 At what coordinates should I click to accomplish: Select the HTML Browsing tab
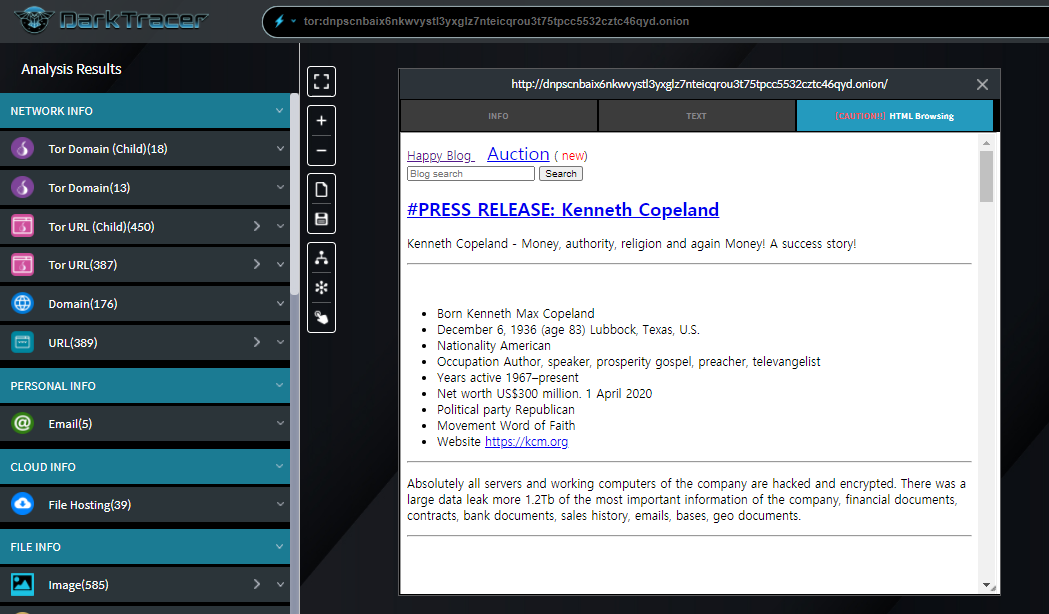[x=894, y=116]
